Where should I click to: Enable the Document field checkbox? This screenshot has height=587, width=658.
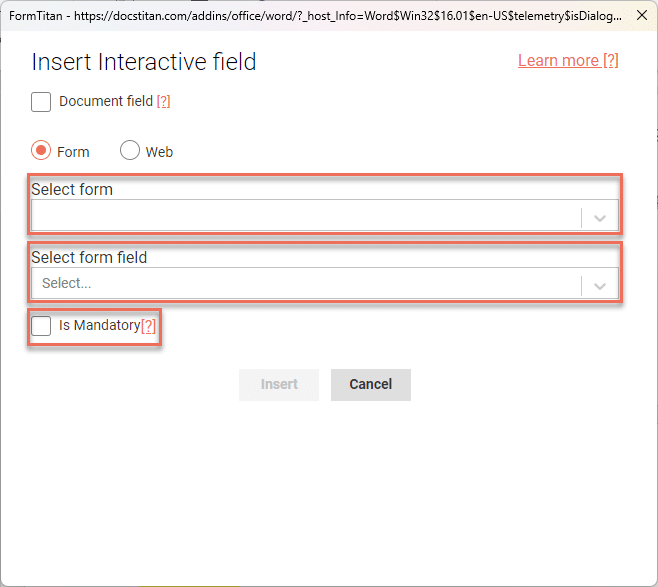tap(41, 102)
